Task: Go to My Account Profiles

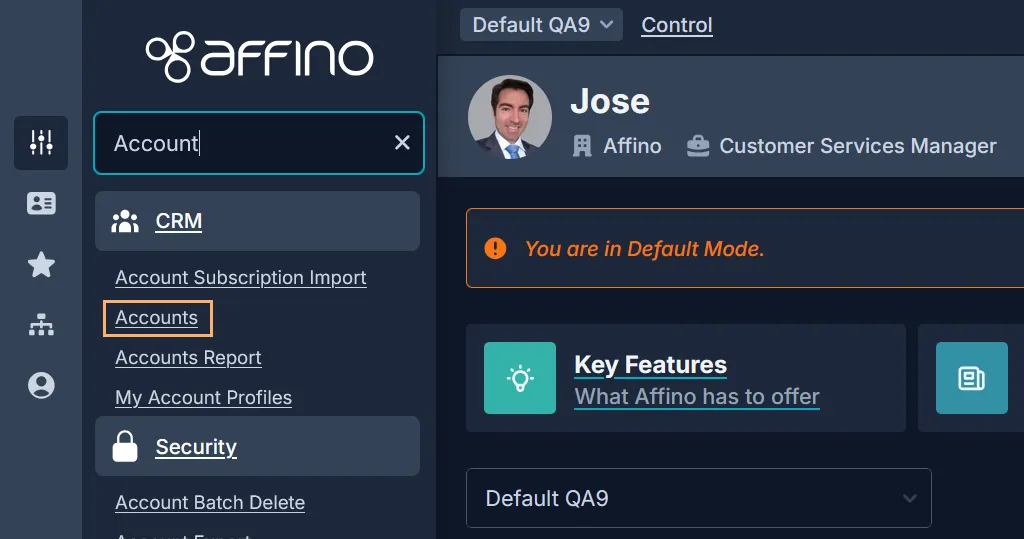Action: click(204, 398)
